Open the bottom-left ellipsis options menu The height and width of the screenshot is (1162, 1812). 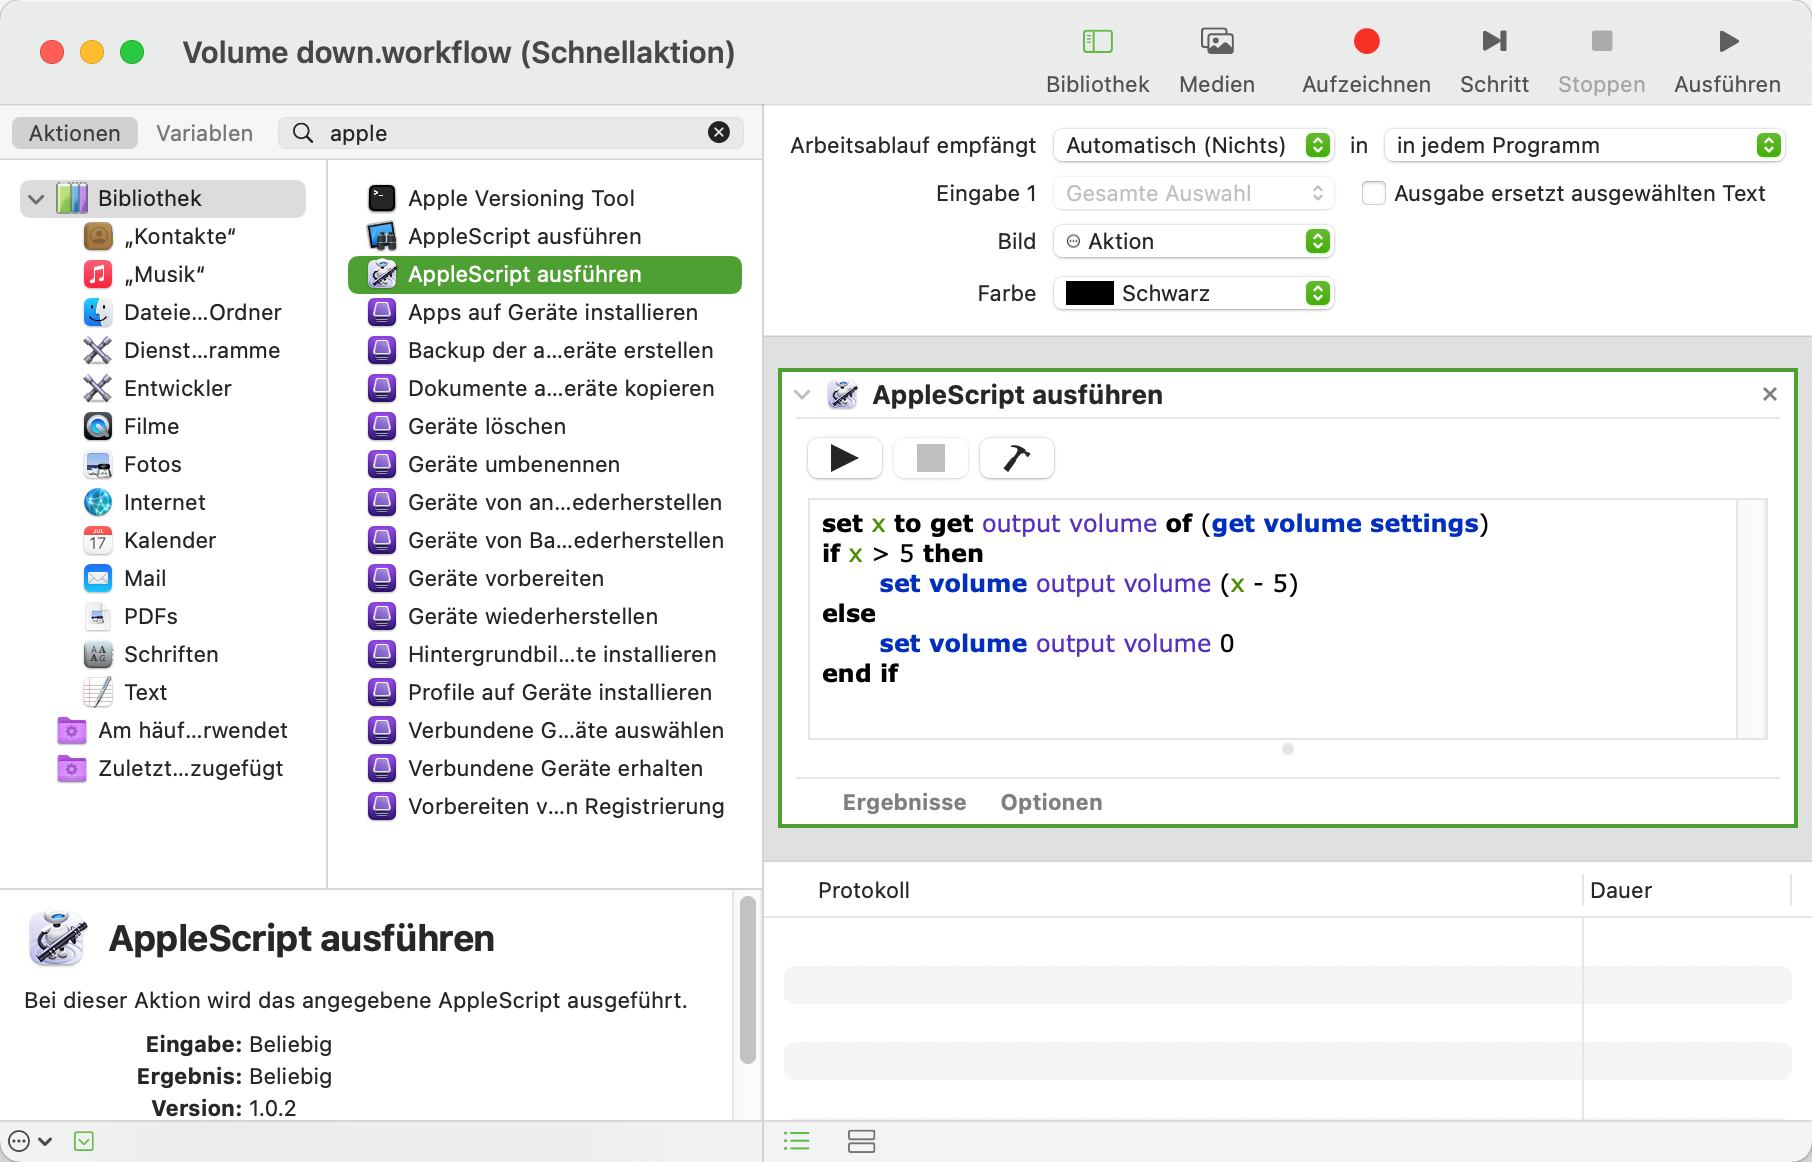click(x=29, y=1141)
